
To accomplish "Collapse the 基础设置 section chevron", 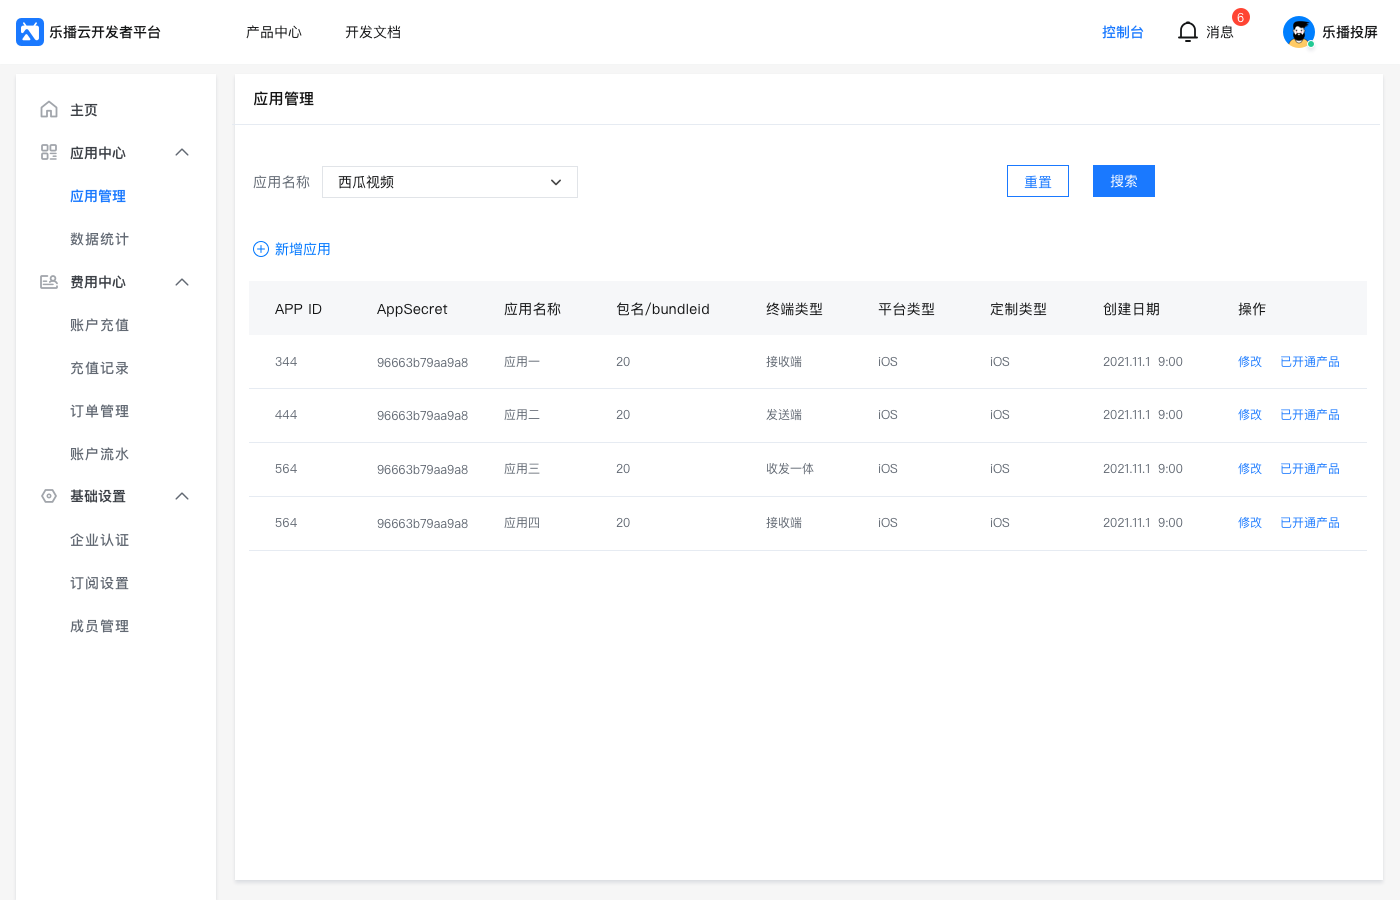I will [x=182, y=496].
